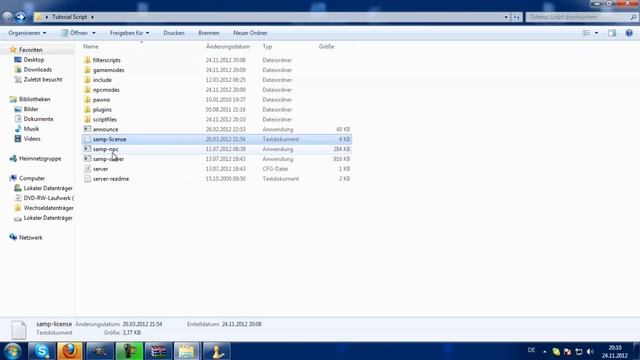Click the 284 KB size of samp-npc
This screenshot has height=360, width=640.
pyautogui.click(x=342, y=149)
